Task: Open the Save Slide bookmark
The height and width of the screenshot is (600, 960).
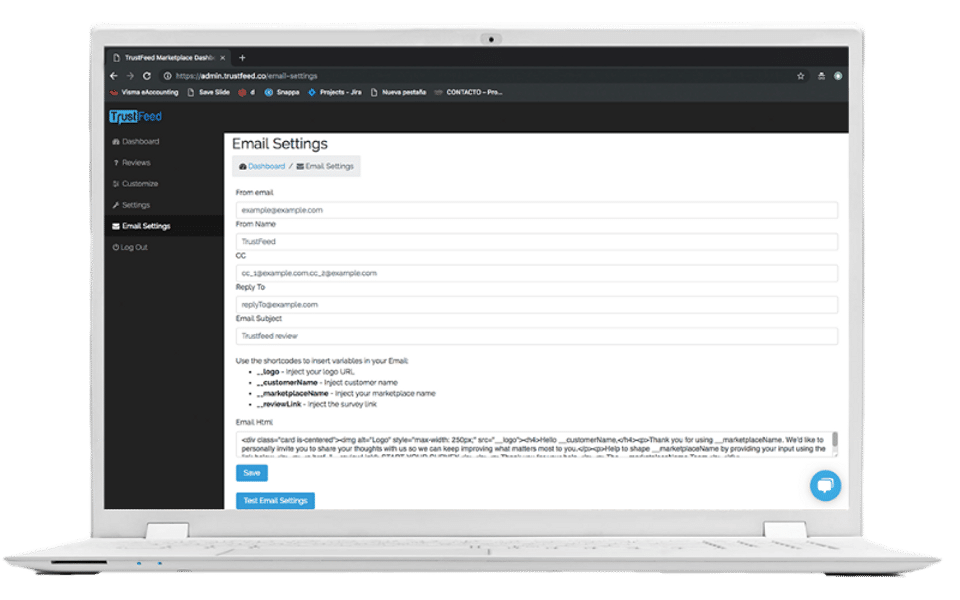Action: click(209, 92)
